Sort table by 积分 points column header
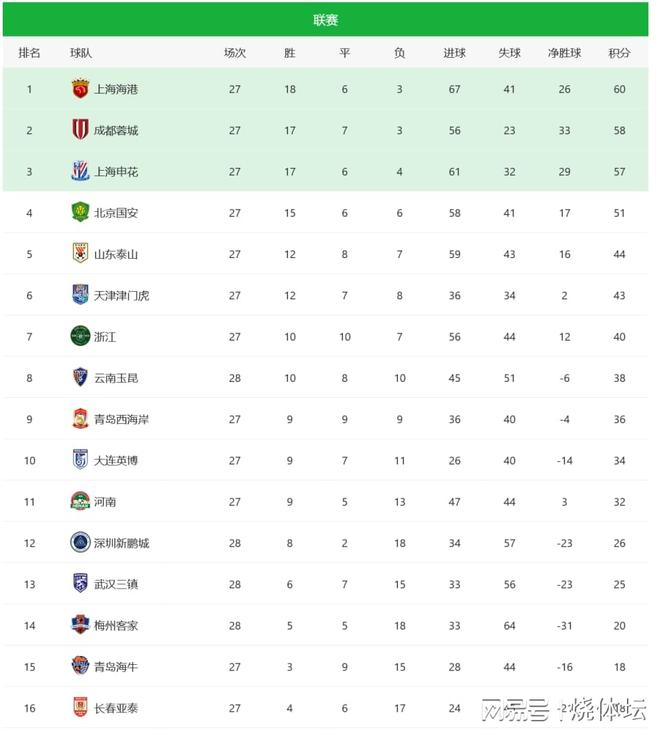This screenshot has width=660, height=733. (x=619, y=53)
